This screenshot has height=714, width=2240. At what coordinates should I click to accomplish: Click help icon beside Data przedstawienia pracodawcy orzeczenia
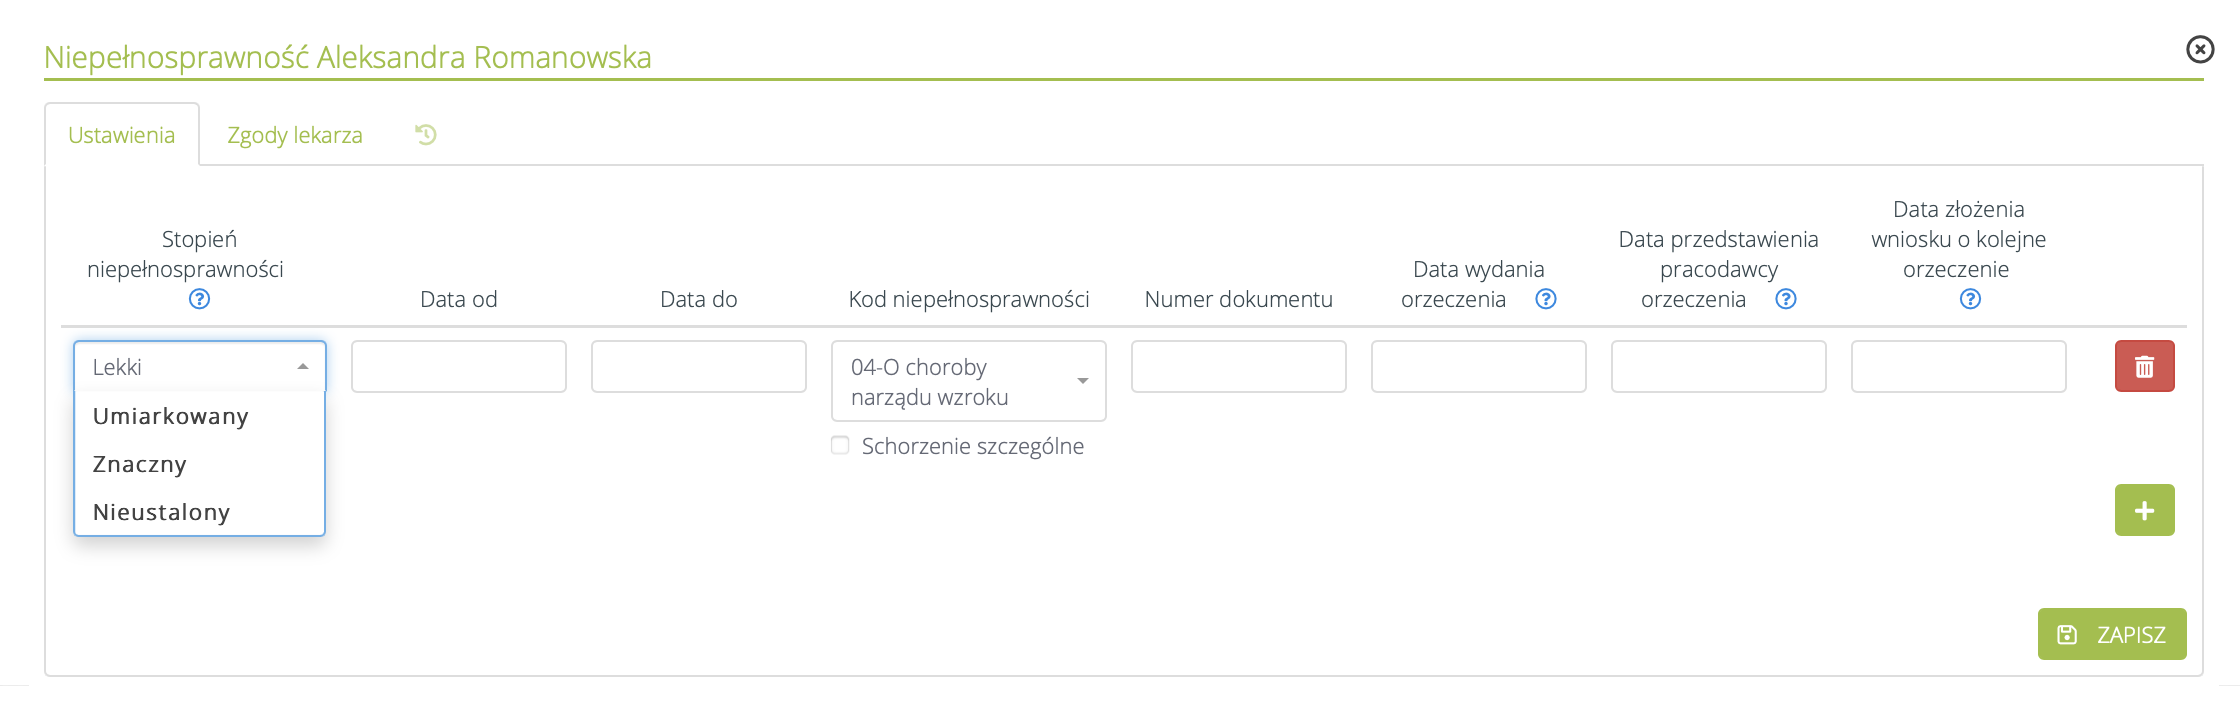pos(1785,299)
